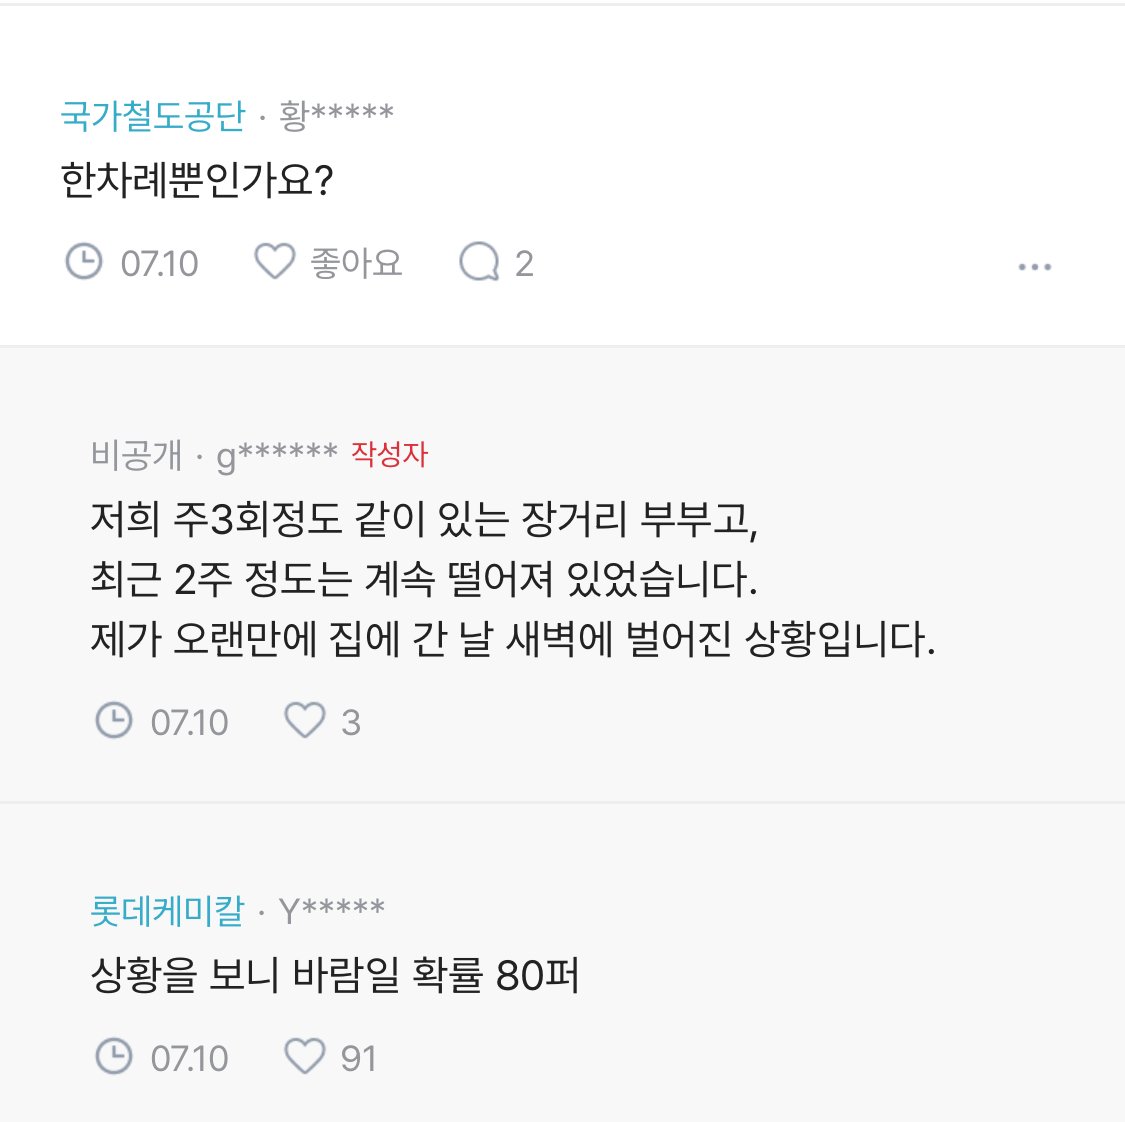
Task: Like the 국가철도공단 comment with the heart icon
Action: [x=274, y=262]
